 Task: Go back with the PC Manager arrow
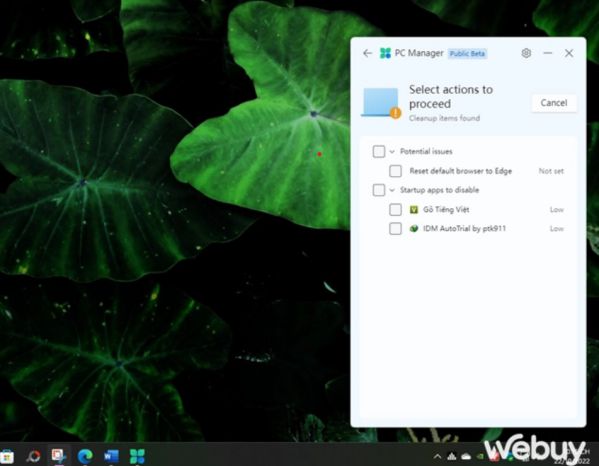tap(367, 53)
